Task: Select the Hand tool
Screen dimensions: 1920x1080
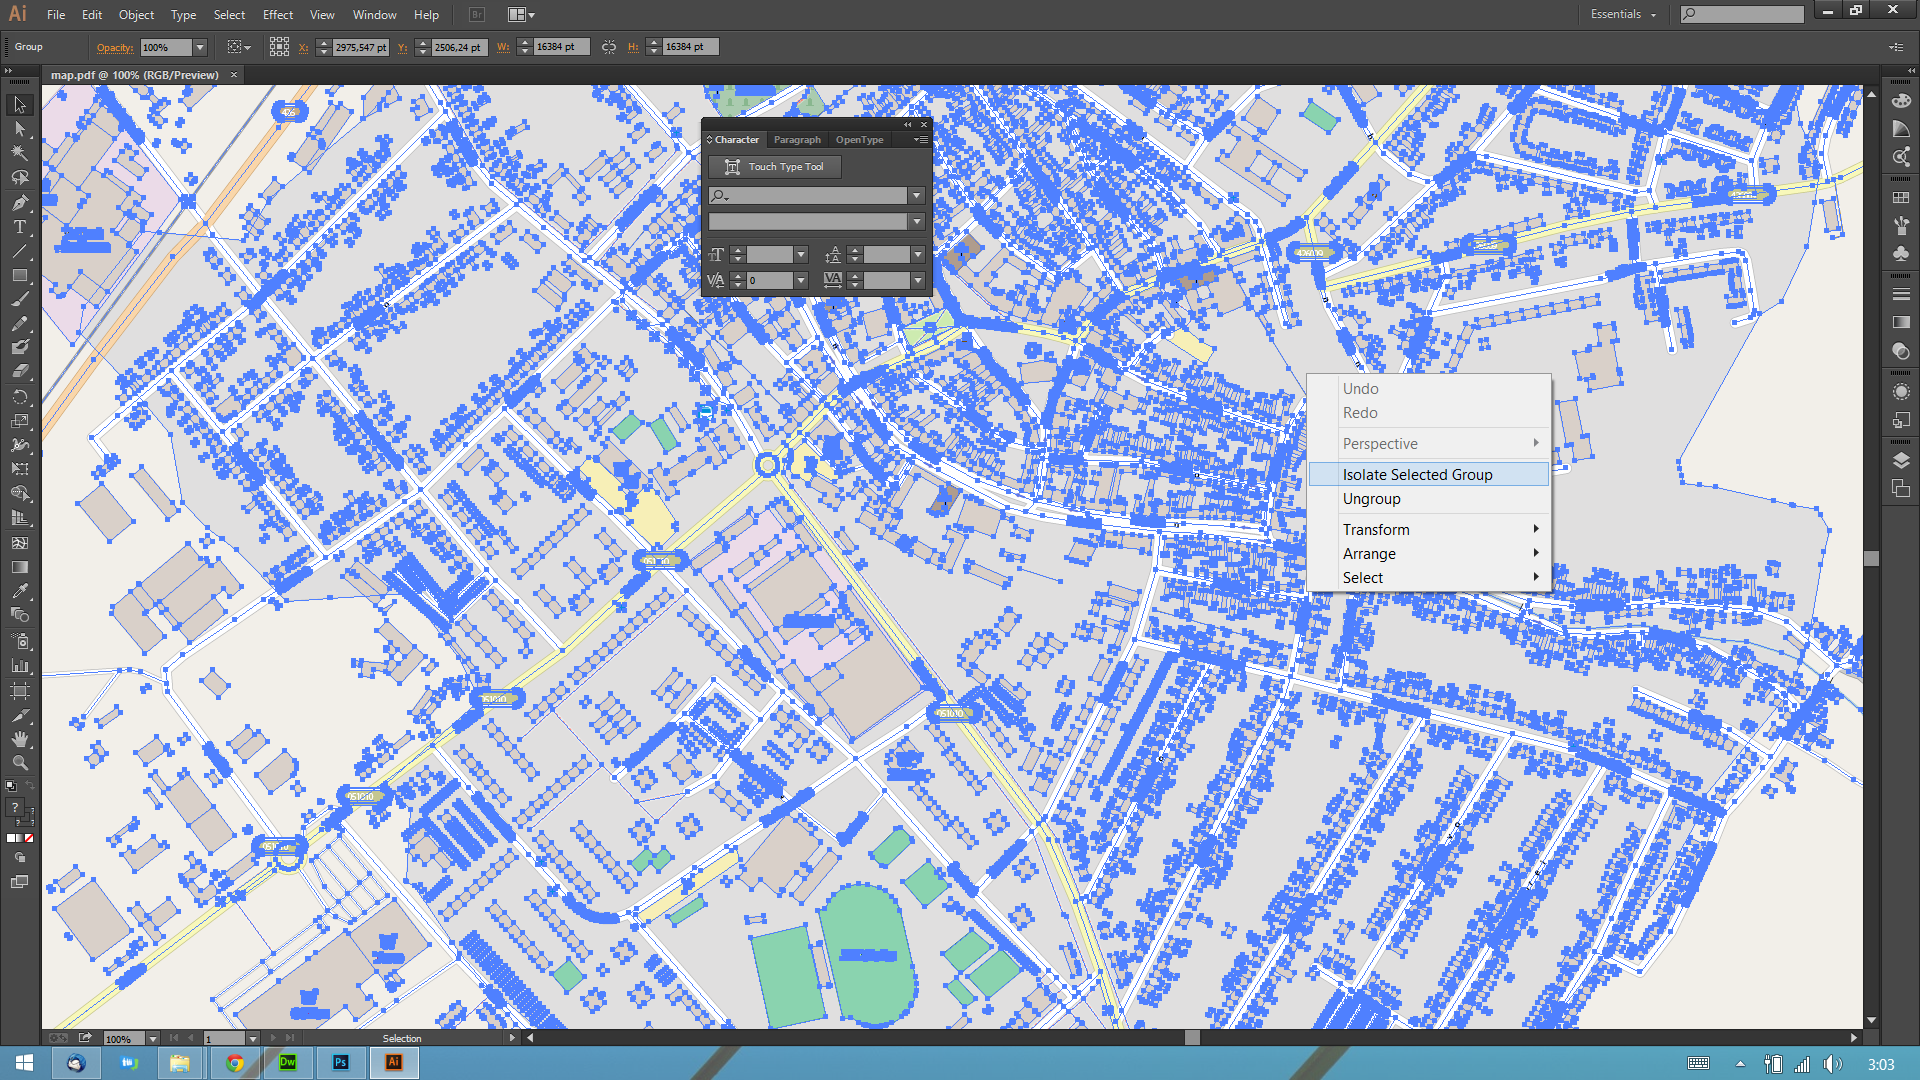Action: click(x=20, y=739)
